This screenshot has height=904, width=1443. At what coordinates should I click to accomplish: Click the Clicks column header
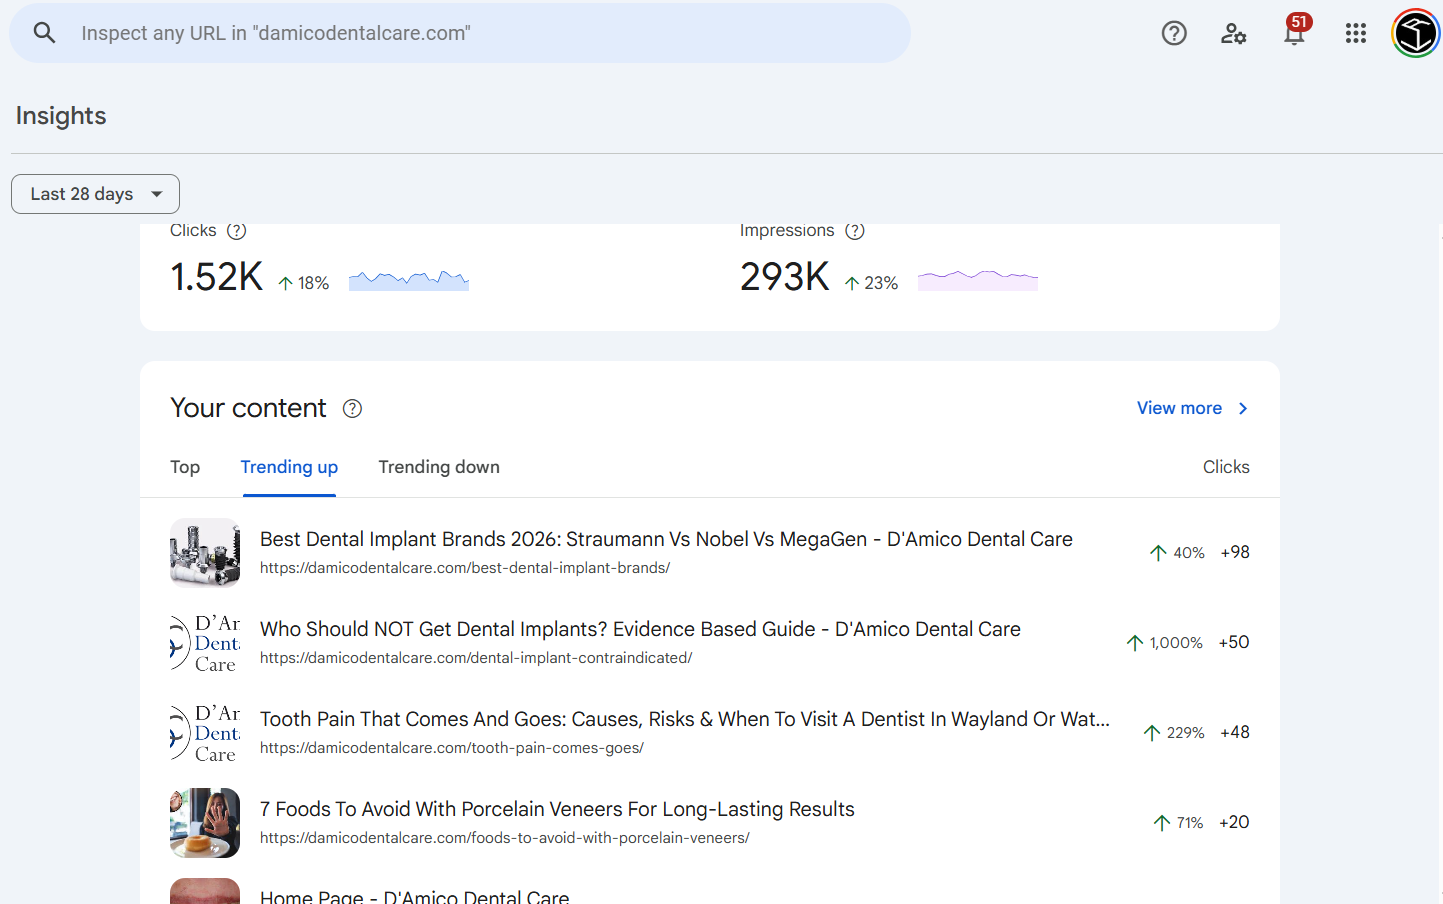[x=1226, y=467]
